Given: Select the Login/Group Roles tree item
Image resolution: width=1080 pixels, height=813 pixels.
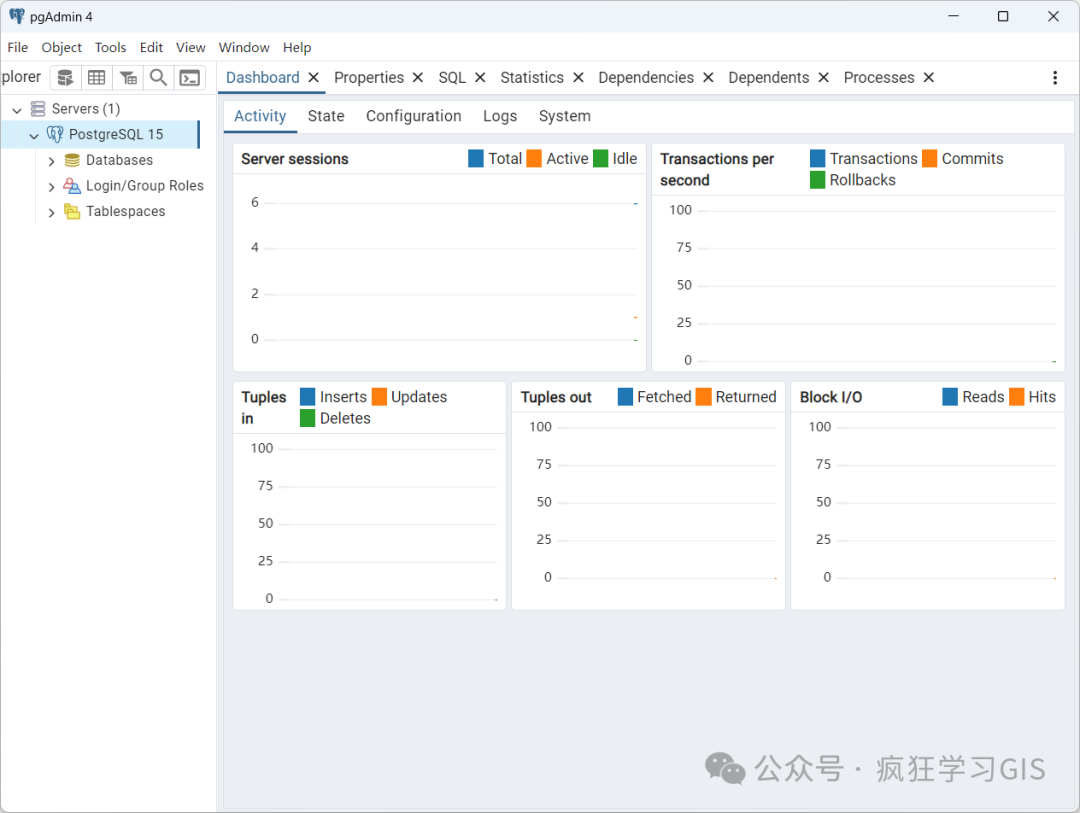Looking at the screenshot, I should [145, 185].
